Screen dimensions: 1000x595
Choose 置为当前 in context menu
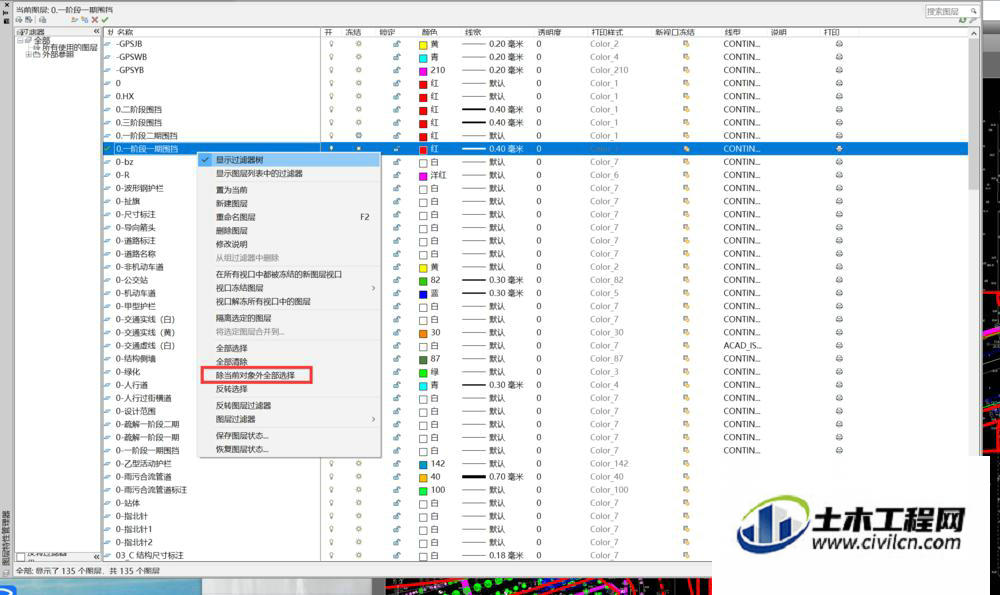tap(290, 190)
